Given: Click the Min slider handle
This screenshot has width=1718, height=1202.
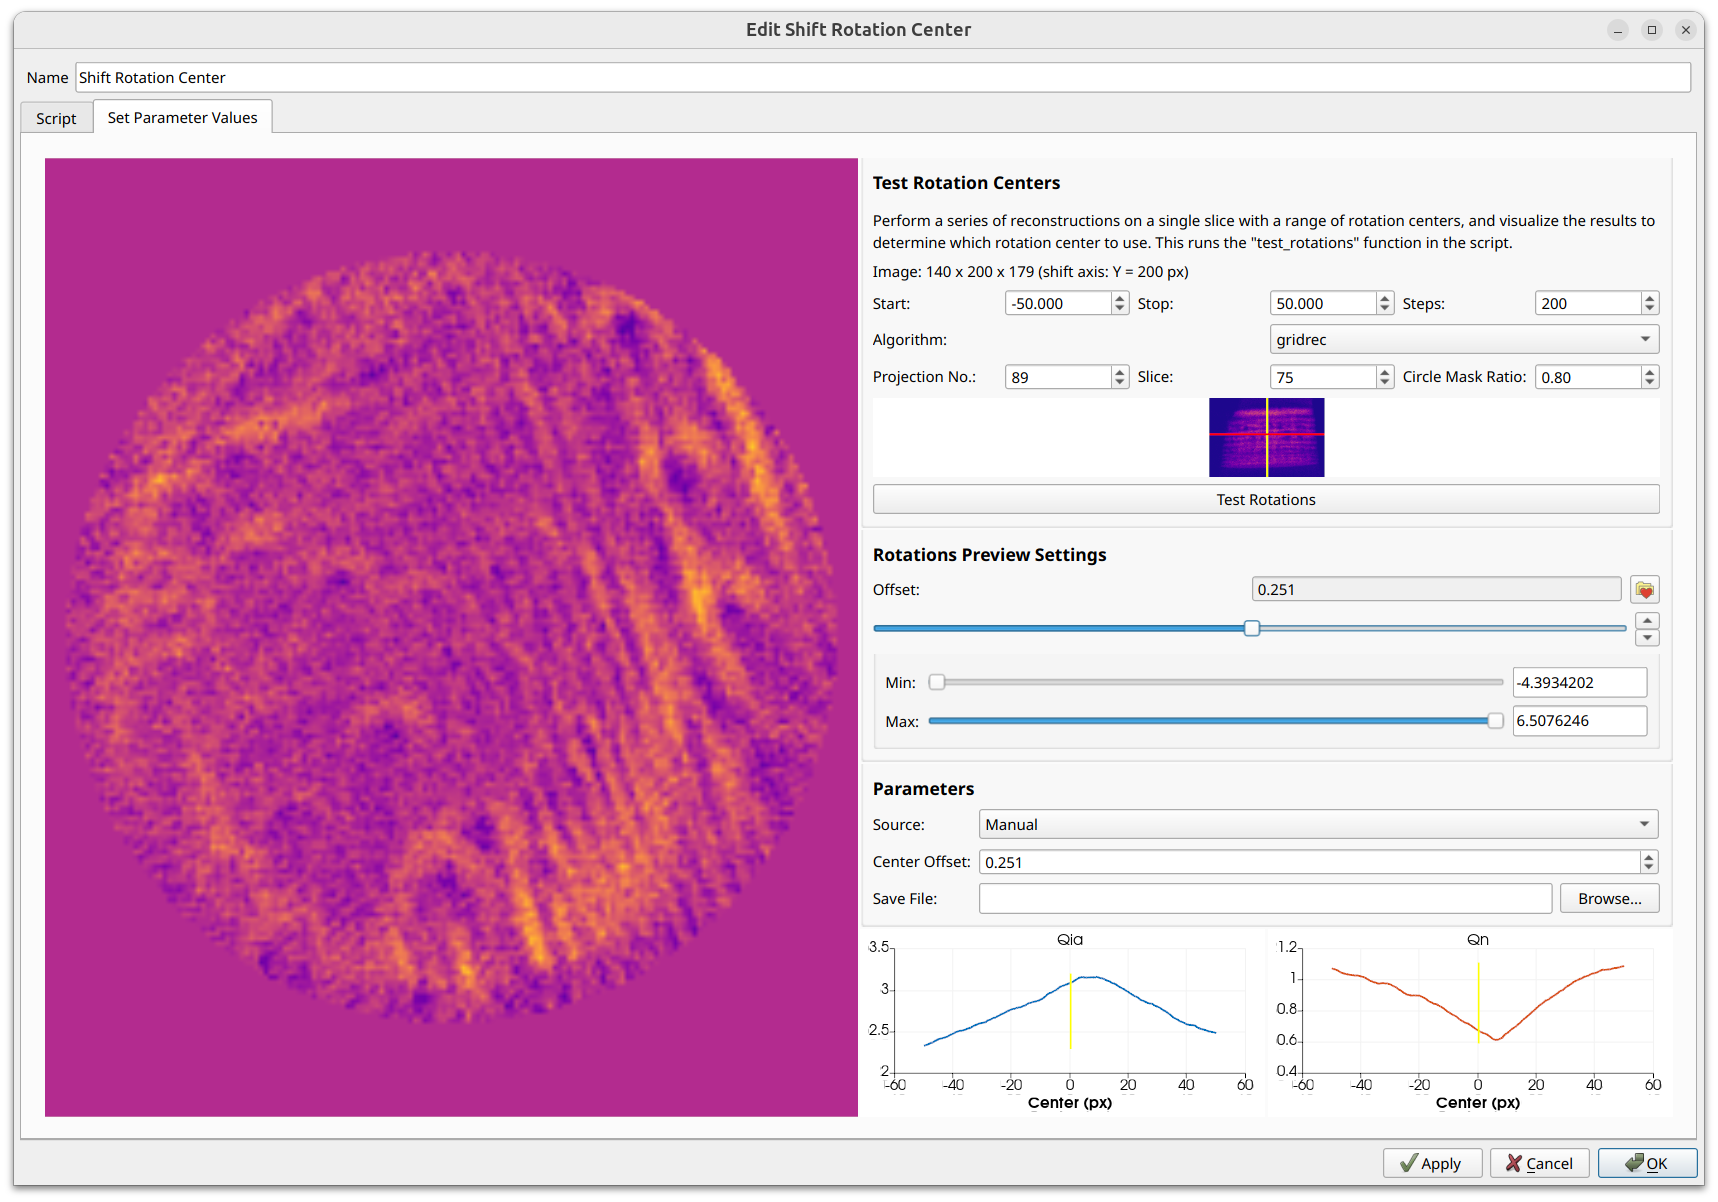Looking at the screenshot, I should 937,682.
